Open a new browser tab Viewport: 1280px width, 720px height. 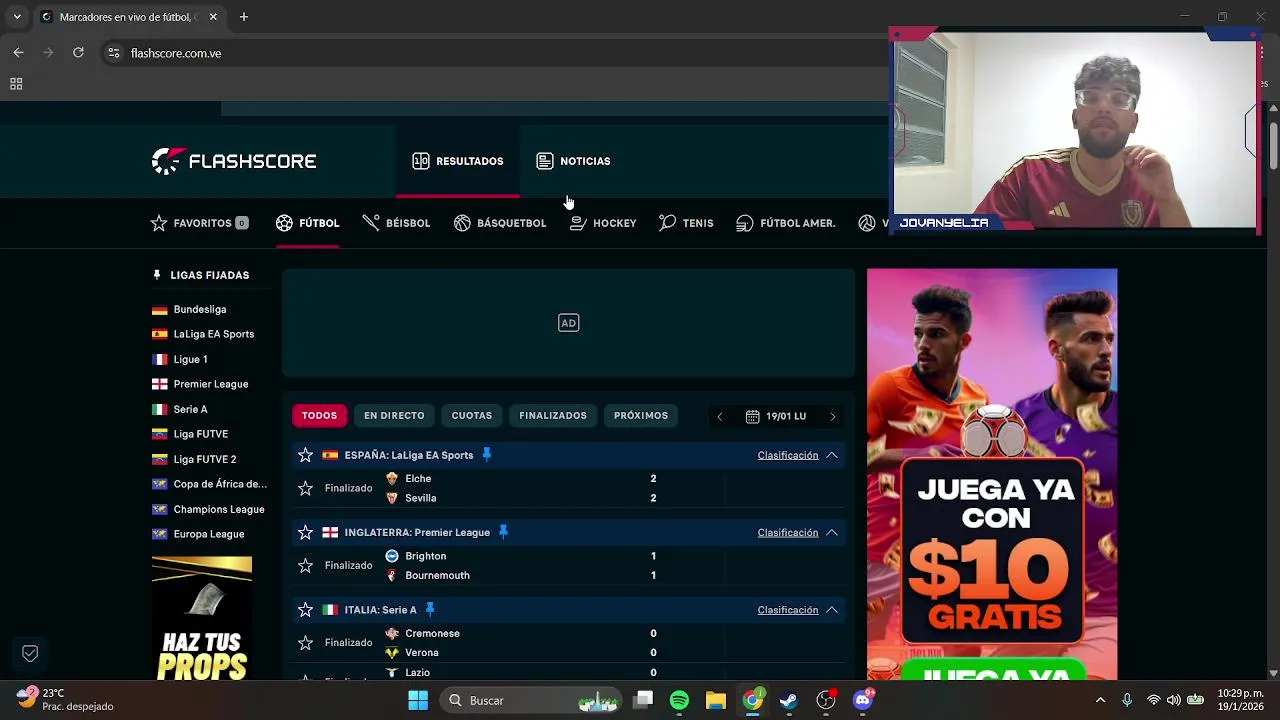click(244, 17)
